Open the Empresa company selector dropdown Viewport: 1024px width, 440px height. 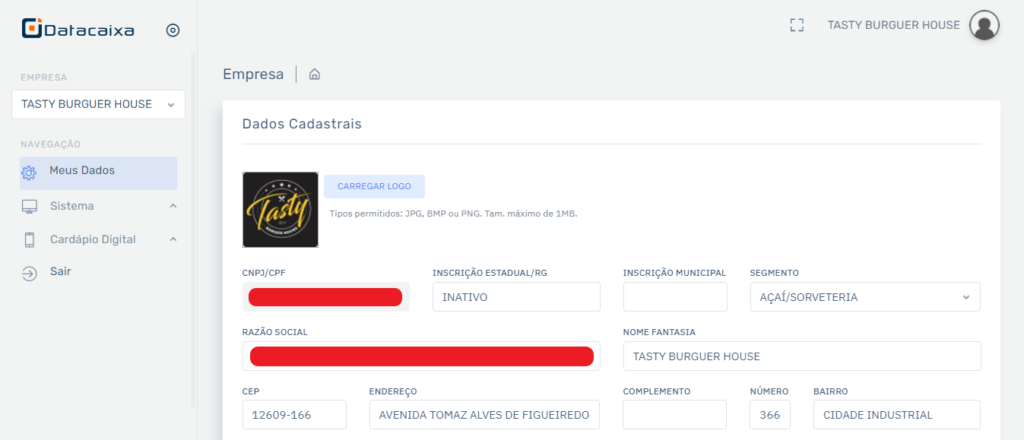(x=98, y=104)
